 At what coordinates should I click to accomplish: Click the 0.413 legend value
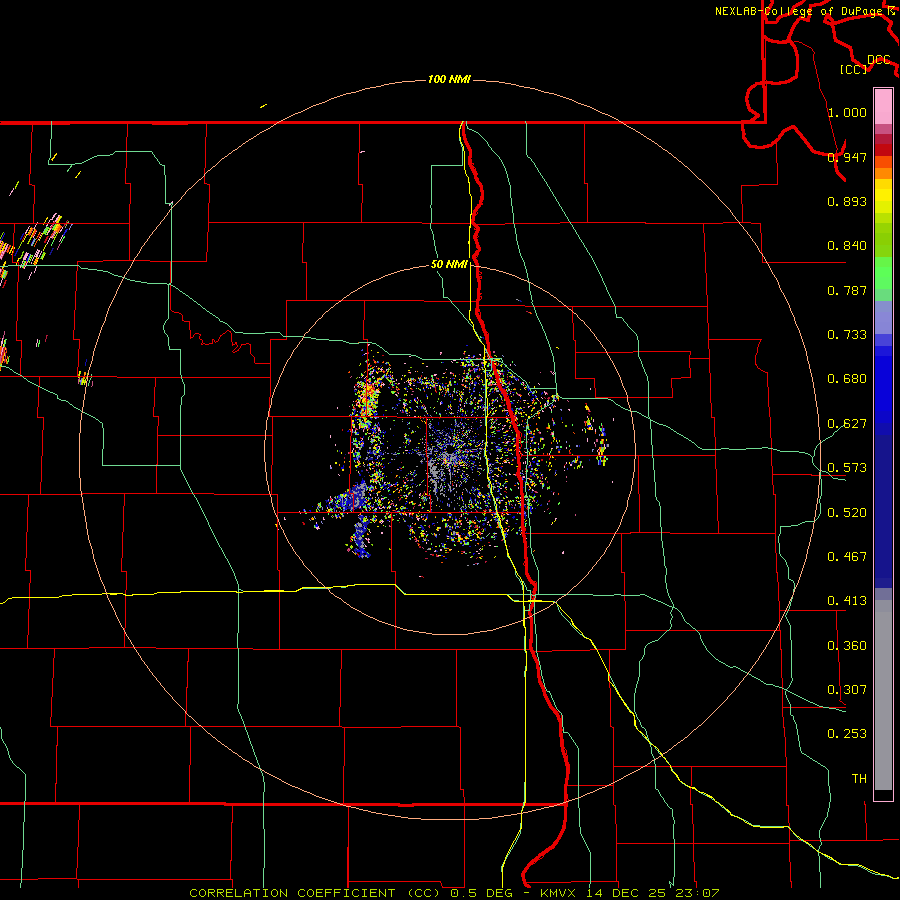click(x=847, y=601)
